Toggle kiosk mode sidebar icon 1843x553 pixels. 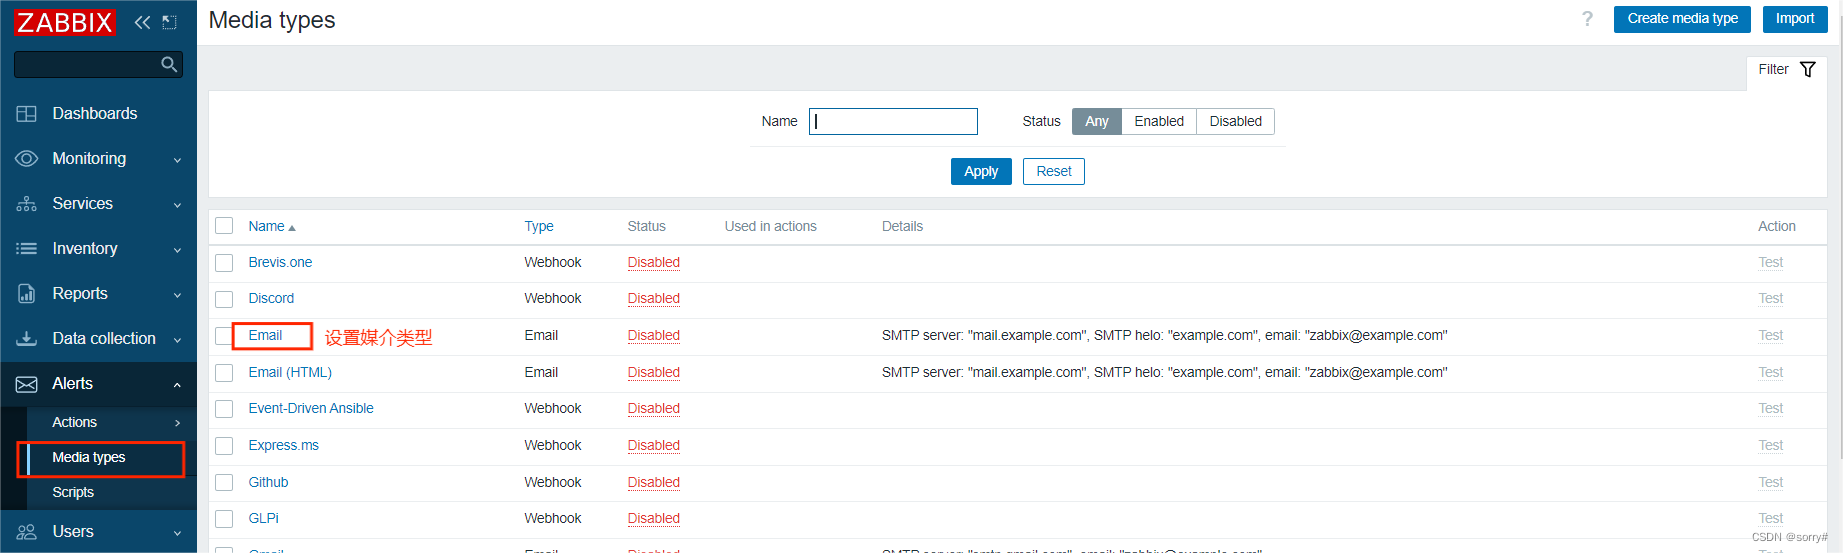click(169, 22)
